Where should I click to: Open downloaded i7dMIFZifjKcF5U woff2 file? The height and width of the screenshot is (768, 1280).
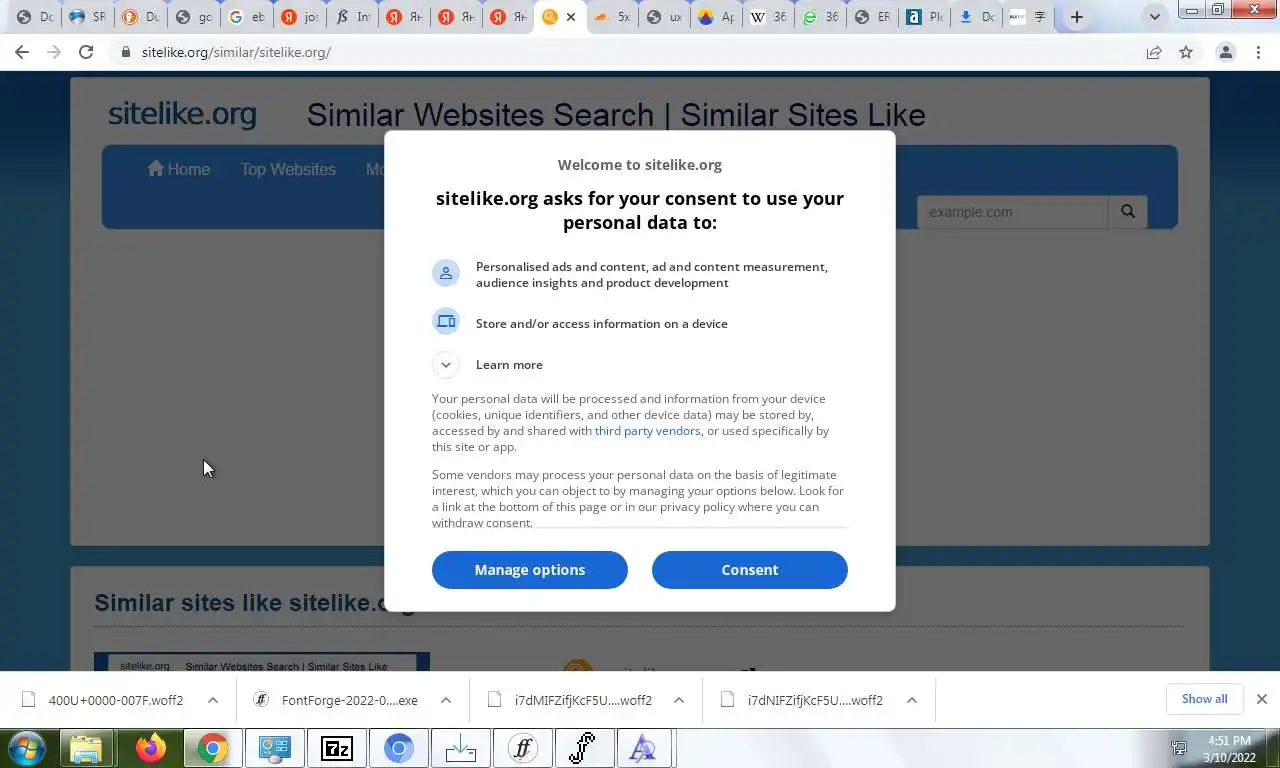[x=570, y=700]
